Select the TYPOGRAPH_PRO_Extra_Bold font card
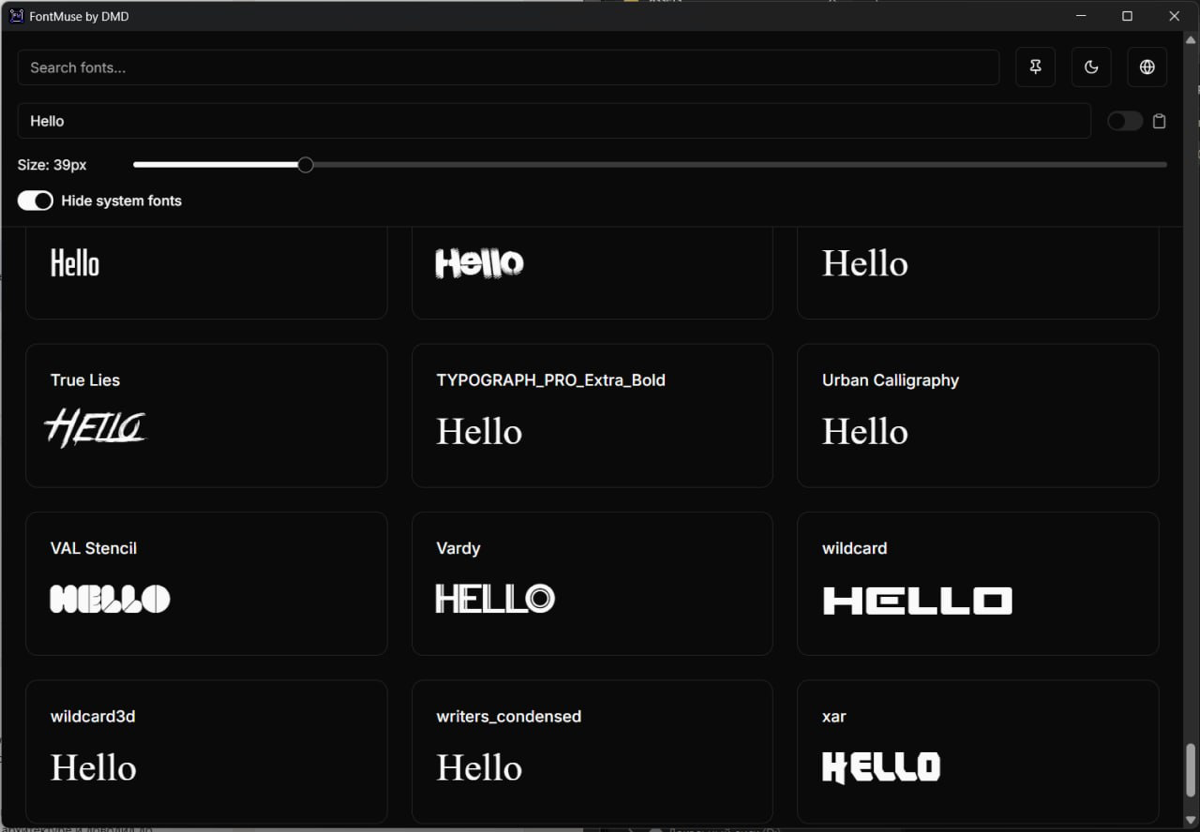 click(x=592, y=415)
